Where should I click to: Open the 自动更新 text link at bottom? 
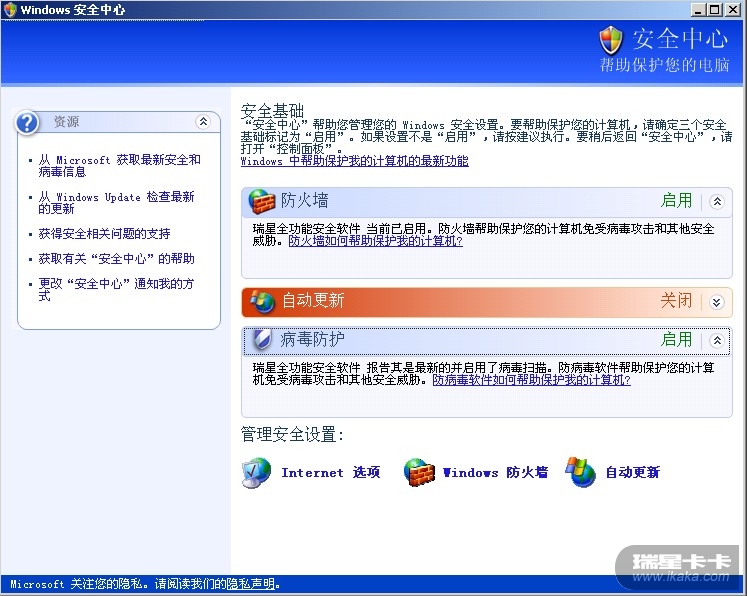click(x=633, y=473)
